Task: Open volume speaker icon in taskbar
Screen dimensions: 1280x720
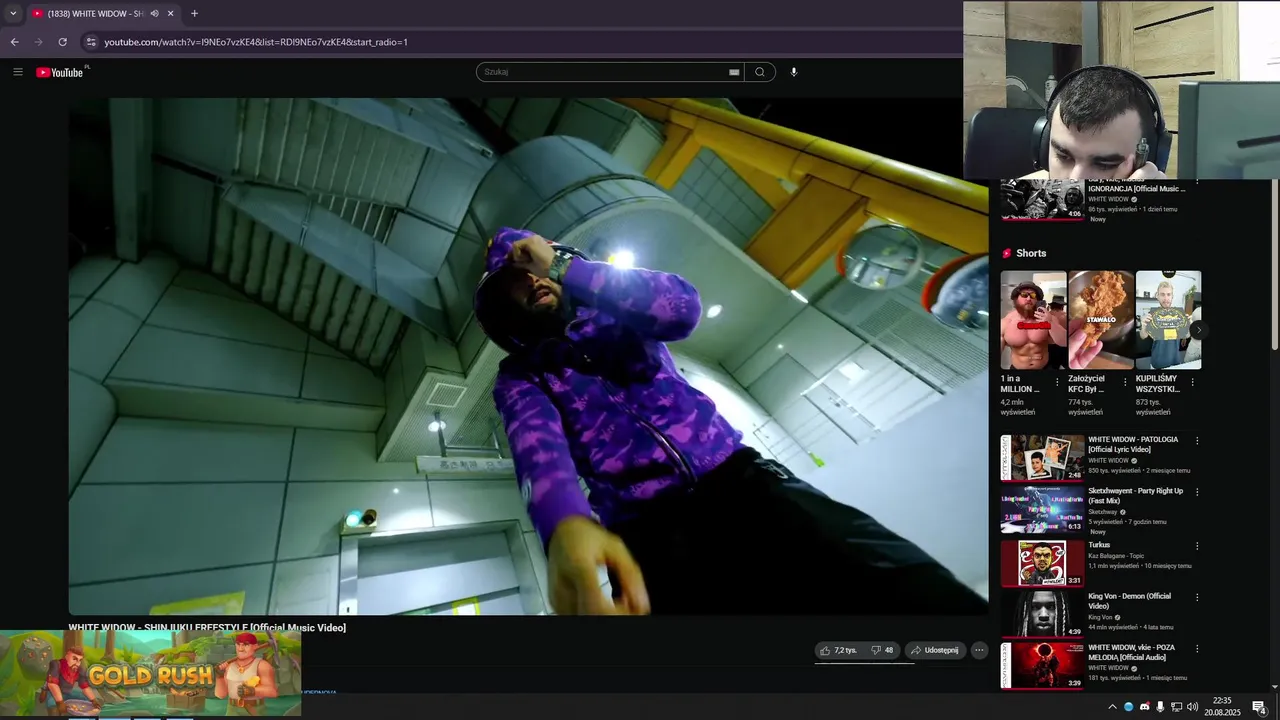Action: [x=1192, y=707]
